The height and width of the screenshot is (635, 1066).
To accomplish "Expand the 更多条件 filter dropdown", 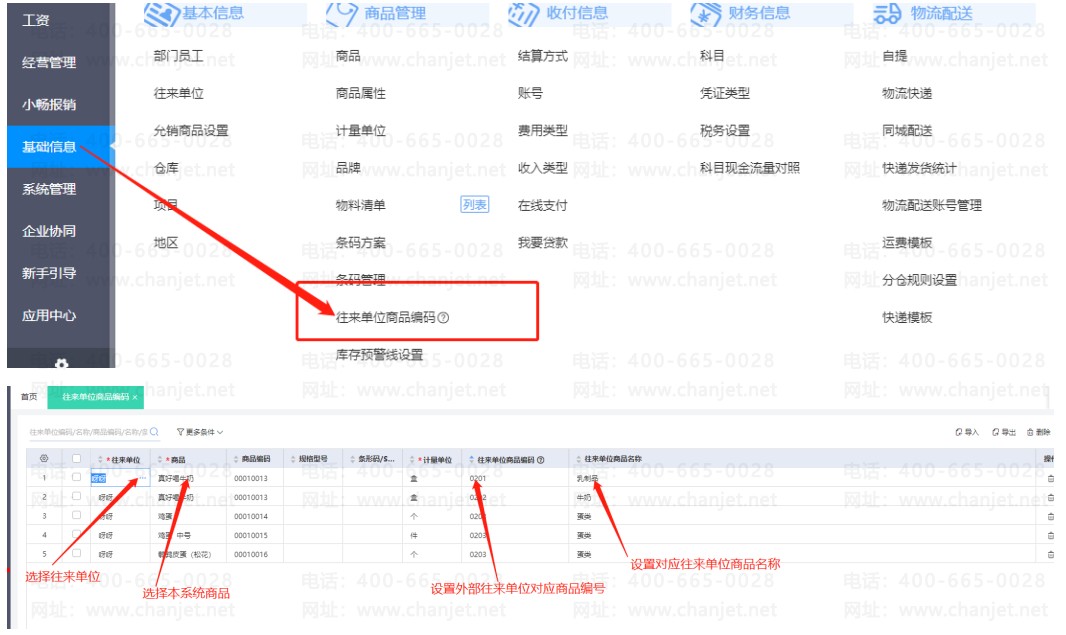I will coord(200,432).
